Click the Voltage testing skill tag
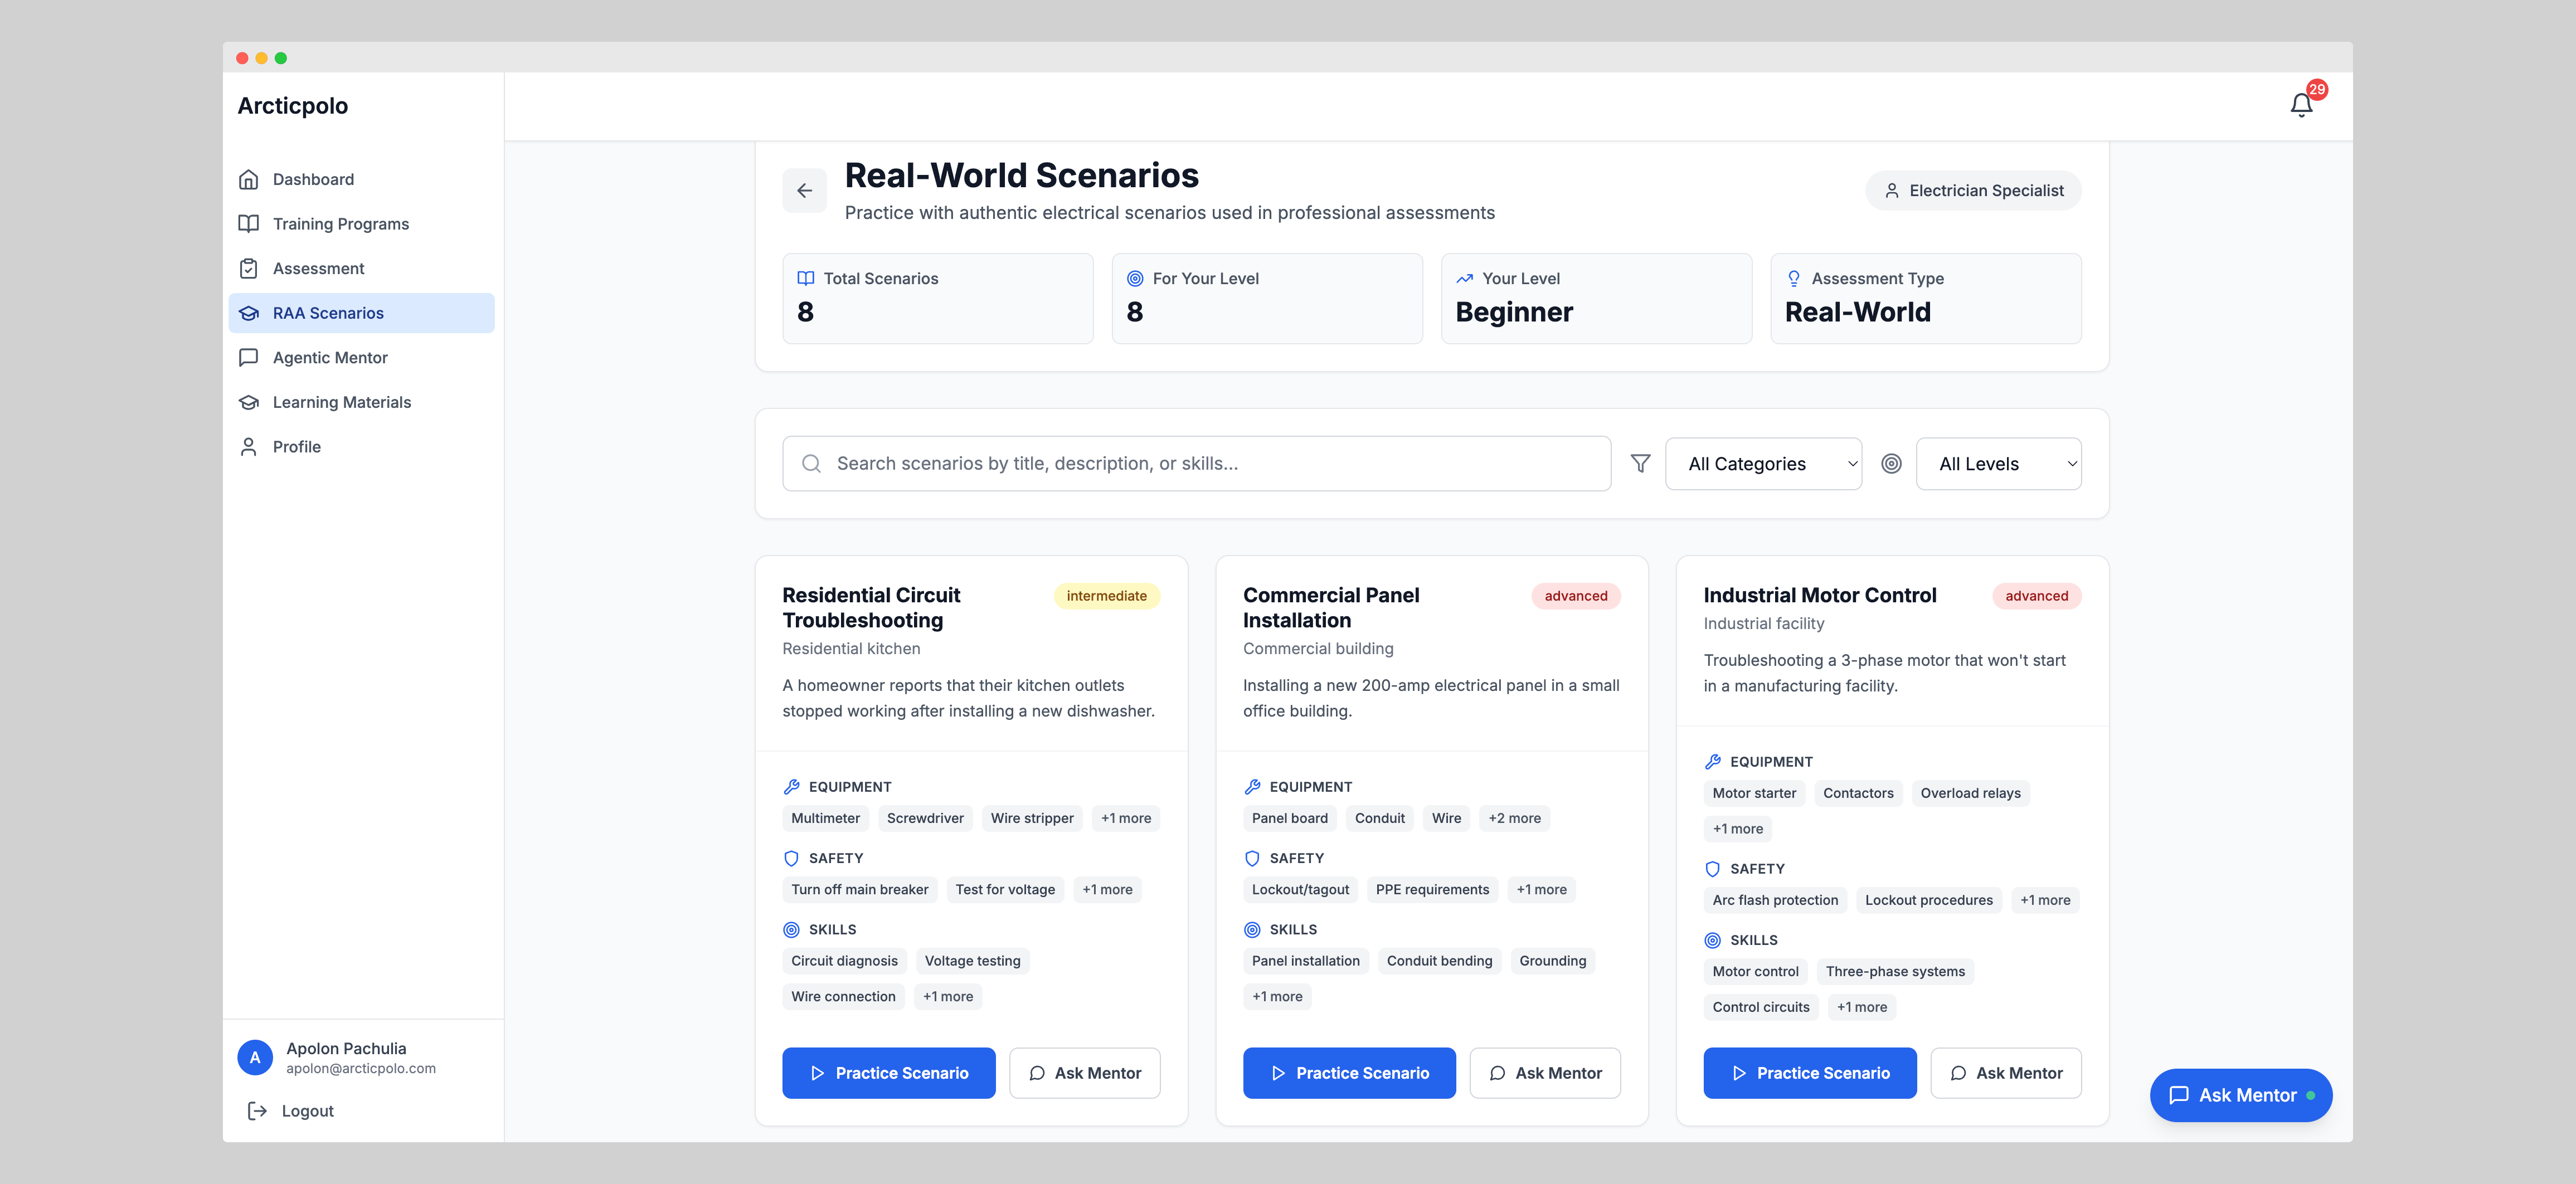The height and width of the screenshot is (1184, 2576). tap(972, 961)
